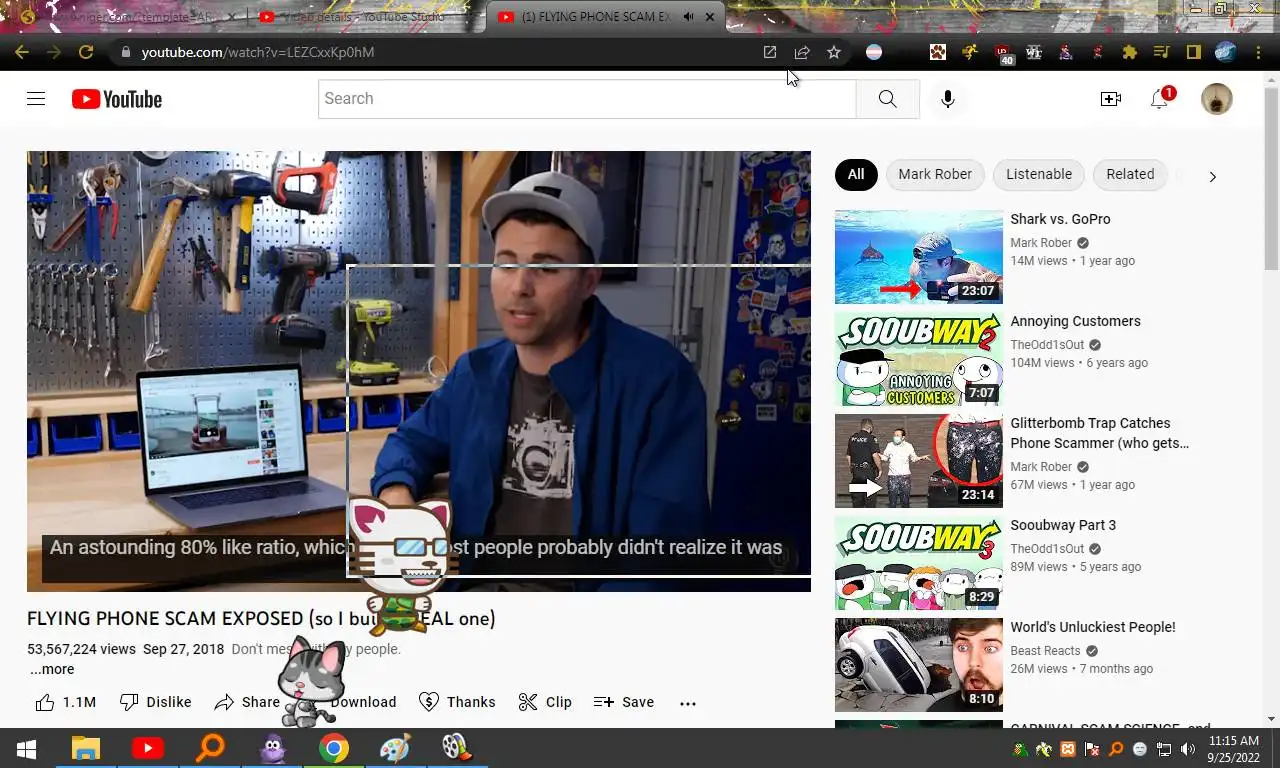The height and width of the screenshot is (768, 1280).
Task: Go back to the previous page
Action: pos(22,52)
